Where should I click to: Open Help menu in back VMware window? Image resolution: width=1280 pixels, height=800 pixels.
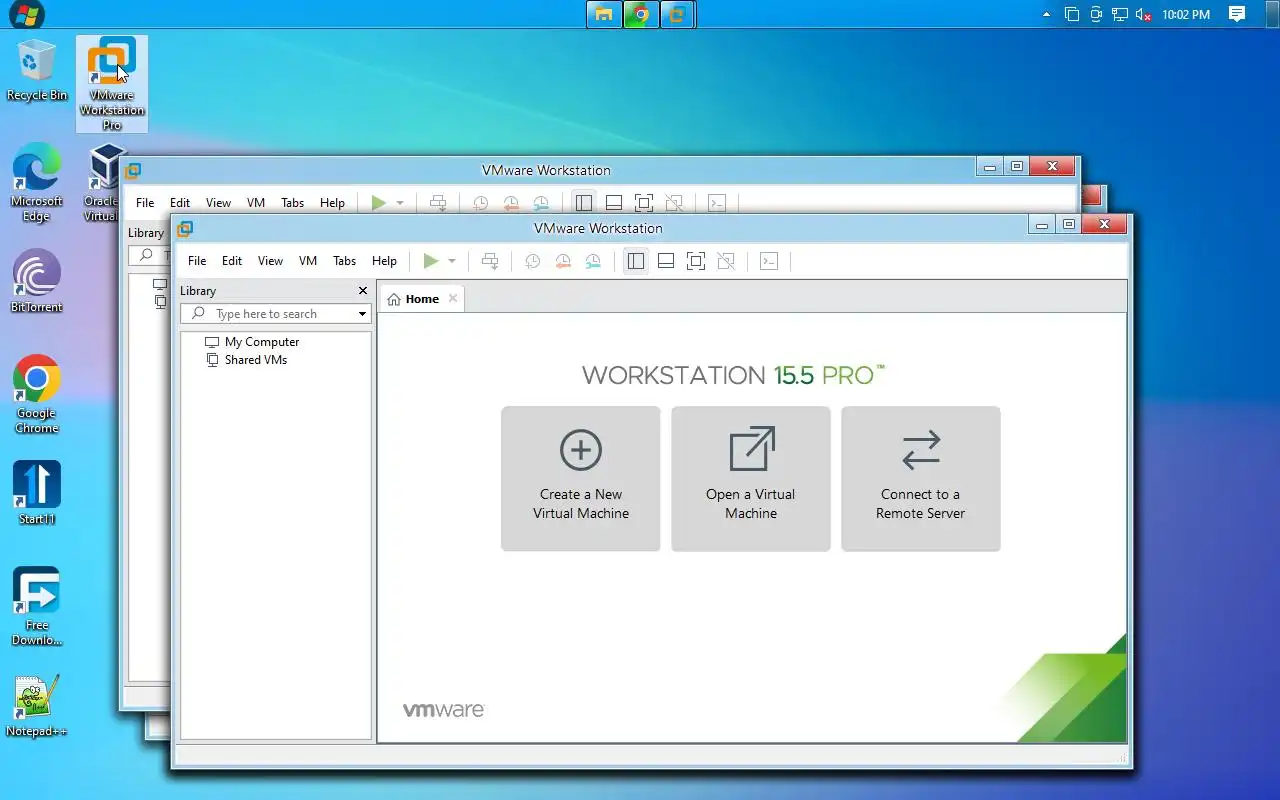click(x=333, y=203)
